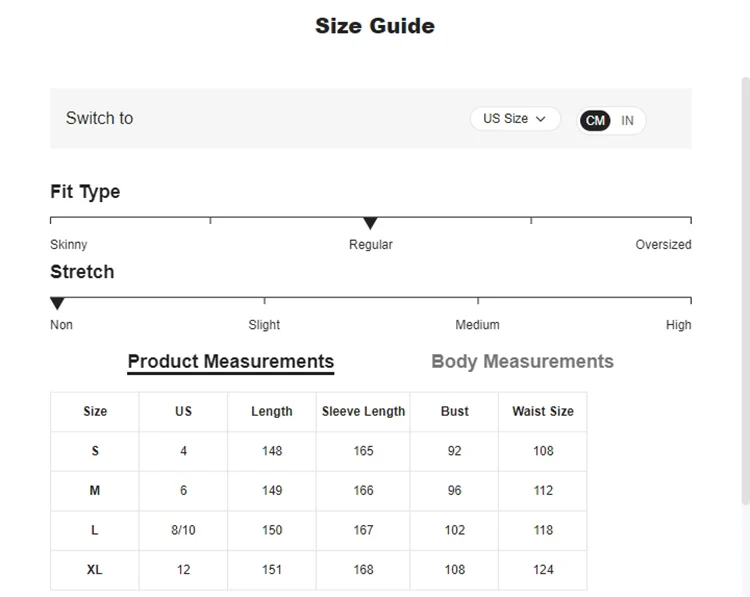Click the Sleeve Length column header
The image size is (750, 597).
pos(364,411)
